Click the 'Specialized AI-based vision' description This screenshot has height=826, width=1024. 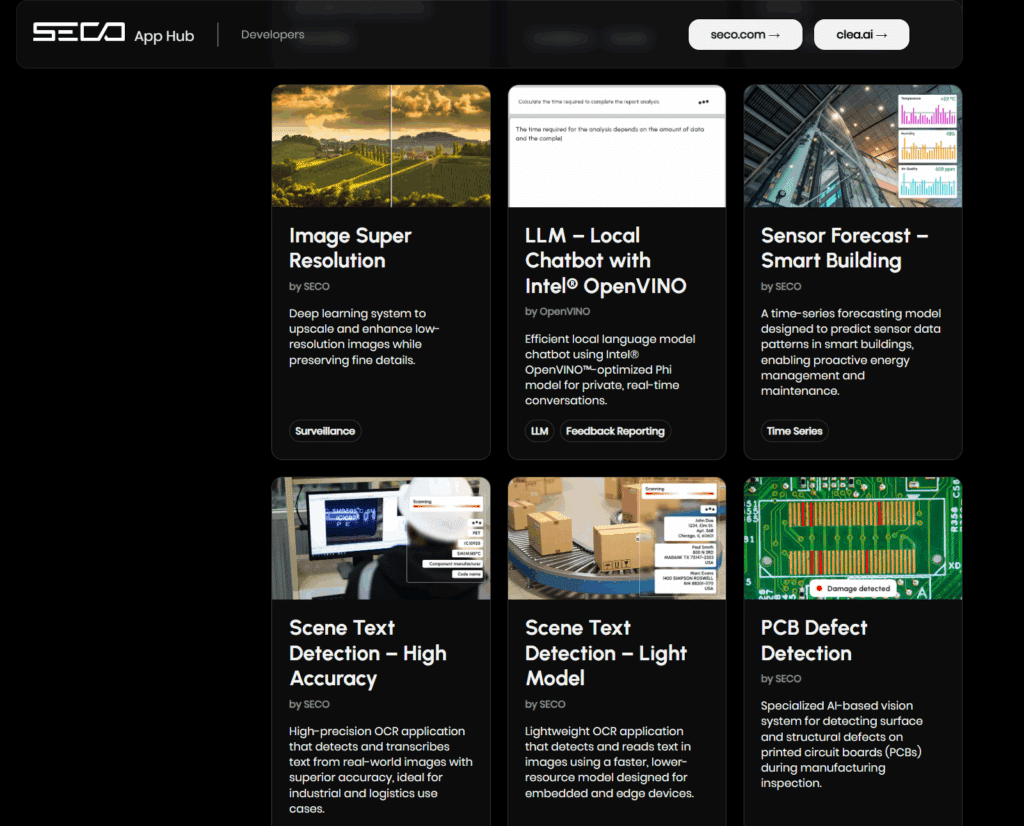(841, 744)
